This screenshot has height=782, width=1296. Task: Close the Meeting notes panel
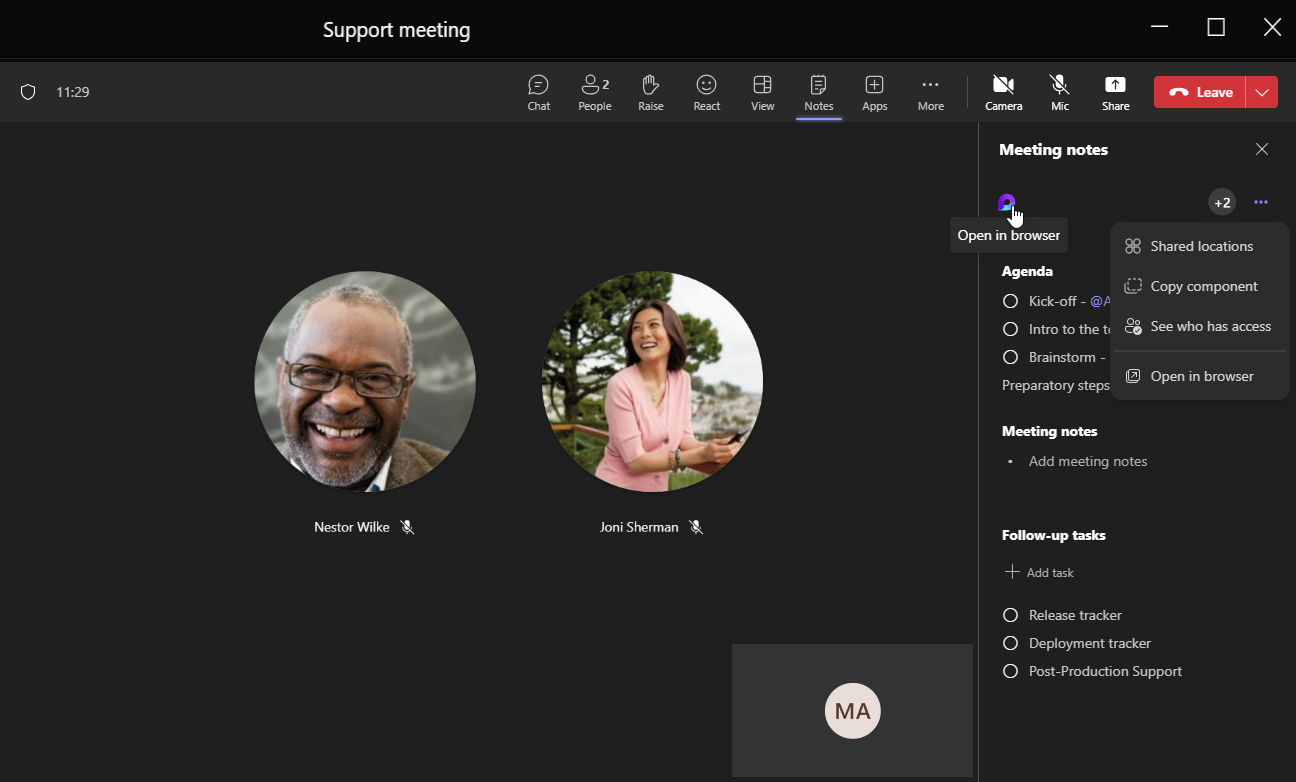click(x=1261, y=148)
